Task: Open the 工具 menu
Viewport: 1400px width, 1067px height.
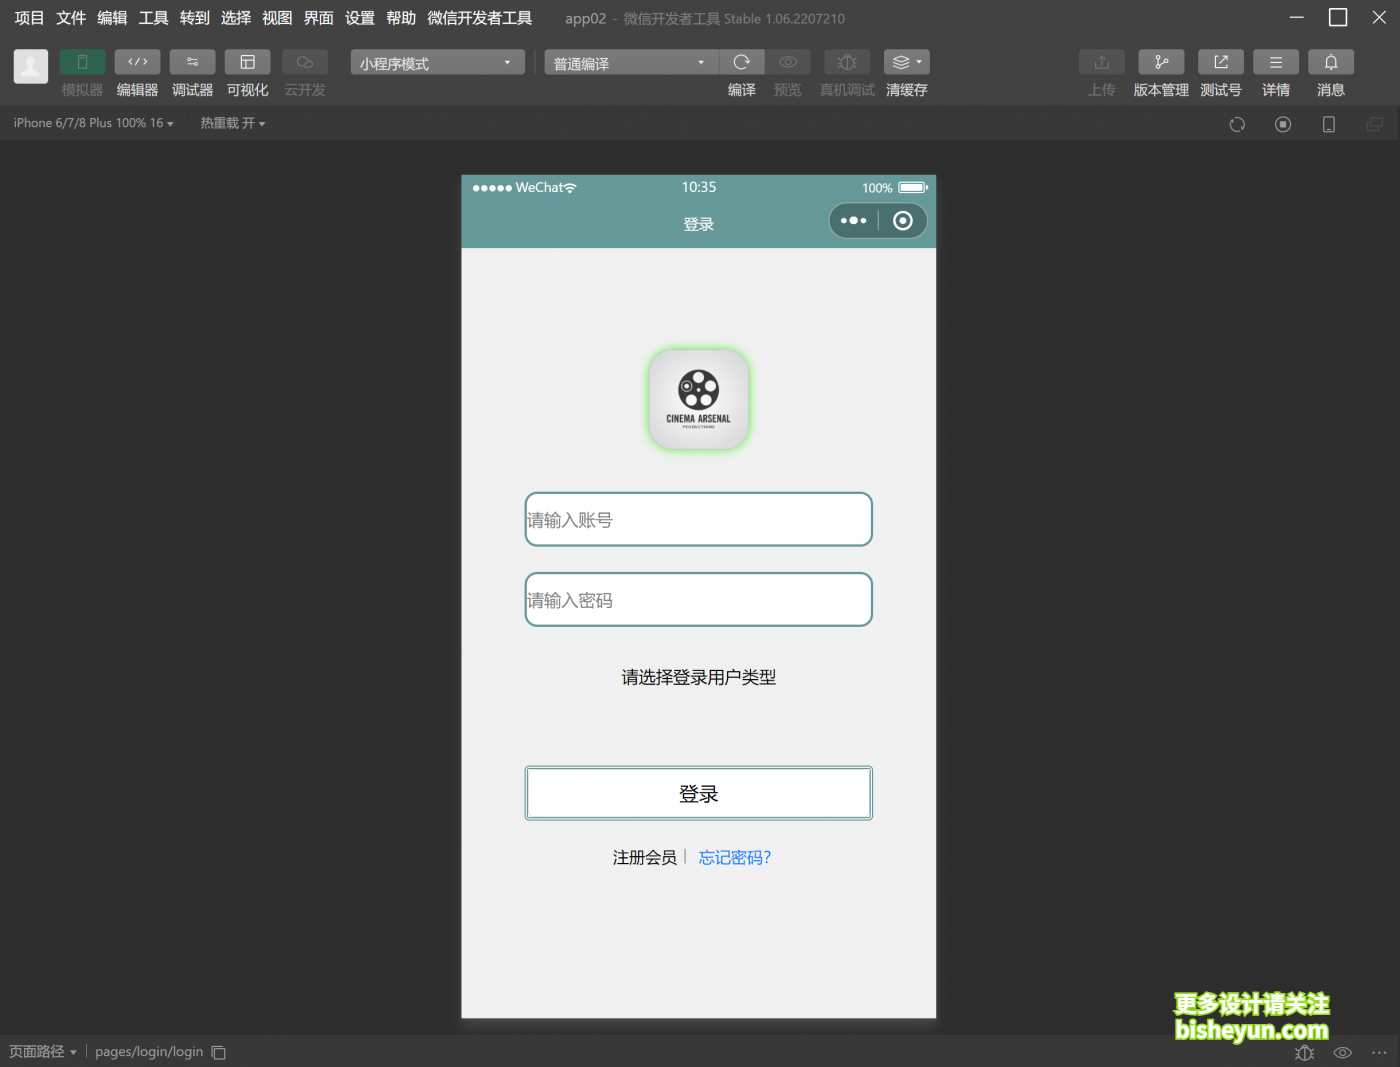Action: [153, 18]
